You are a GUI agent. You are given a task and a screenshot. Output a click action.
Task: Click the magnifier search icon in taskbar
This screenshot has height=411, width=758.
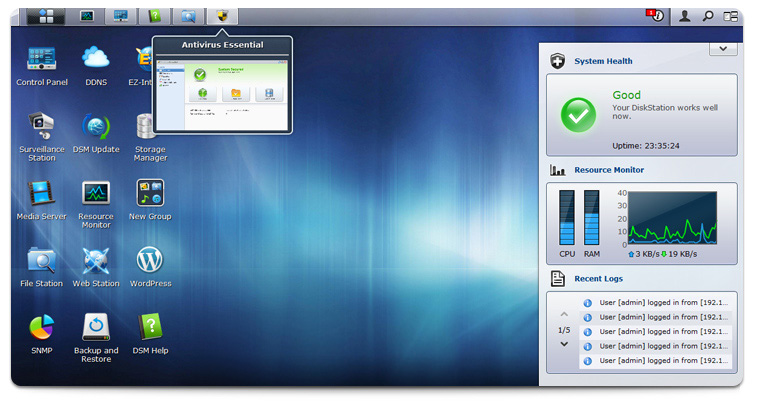(708, 16)
